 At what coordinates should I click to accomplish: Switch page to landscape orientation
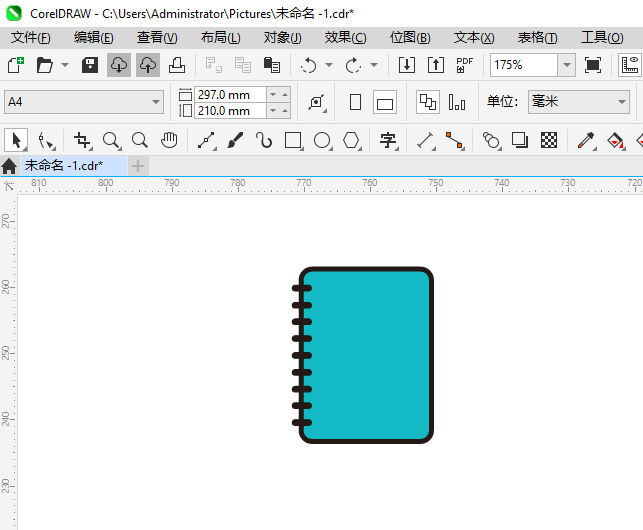pyautogui.click(x=385, y=102)
